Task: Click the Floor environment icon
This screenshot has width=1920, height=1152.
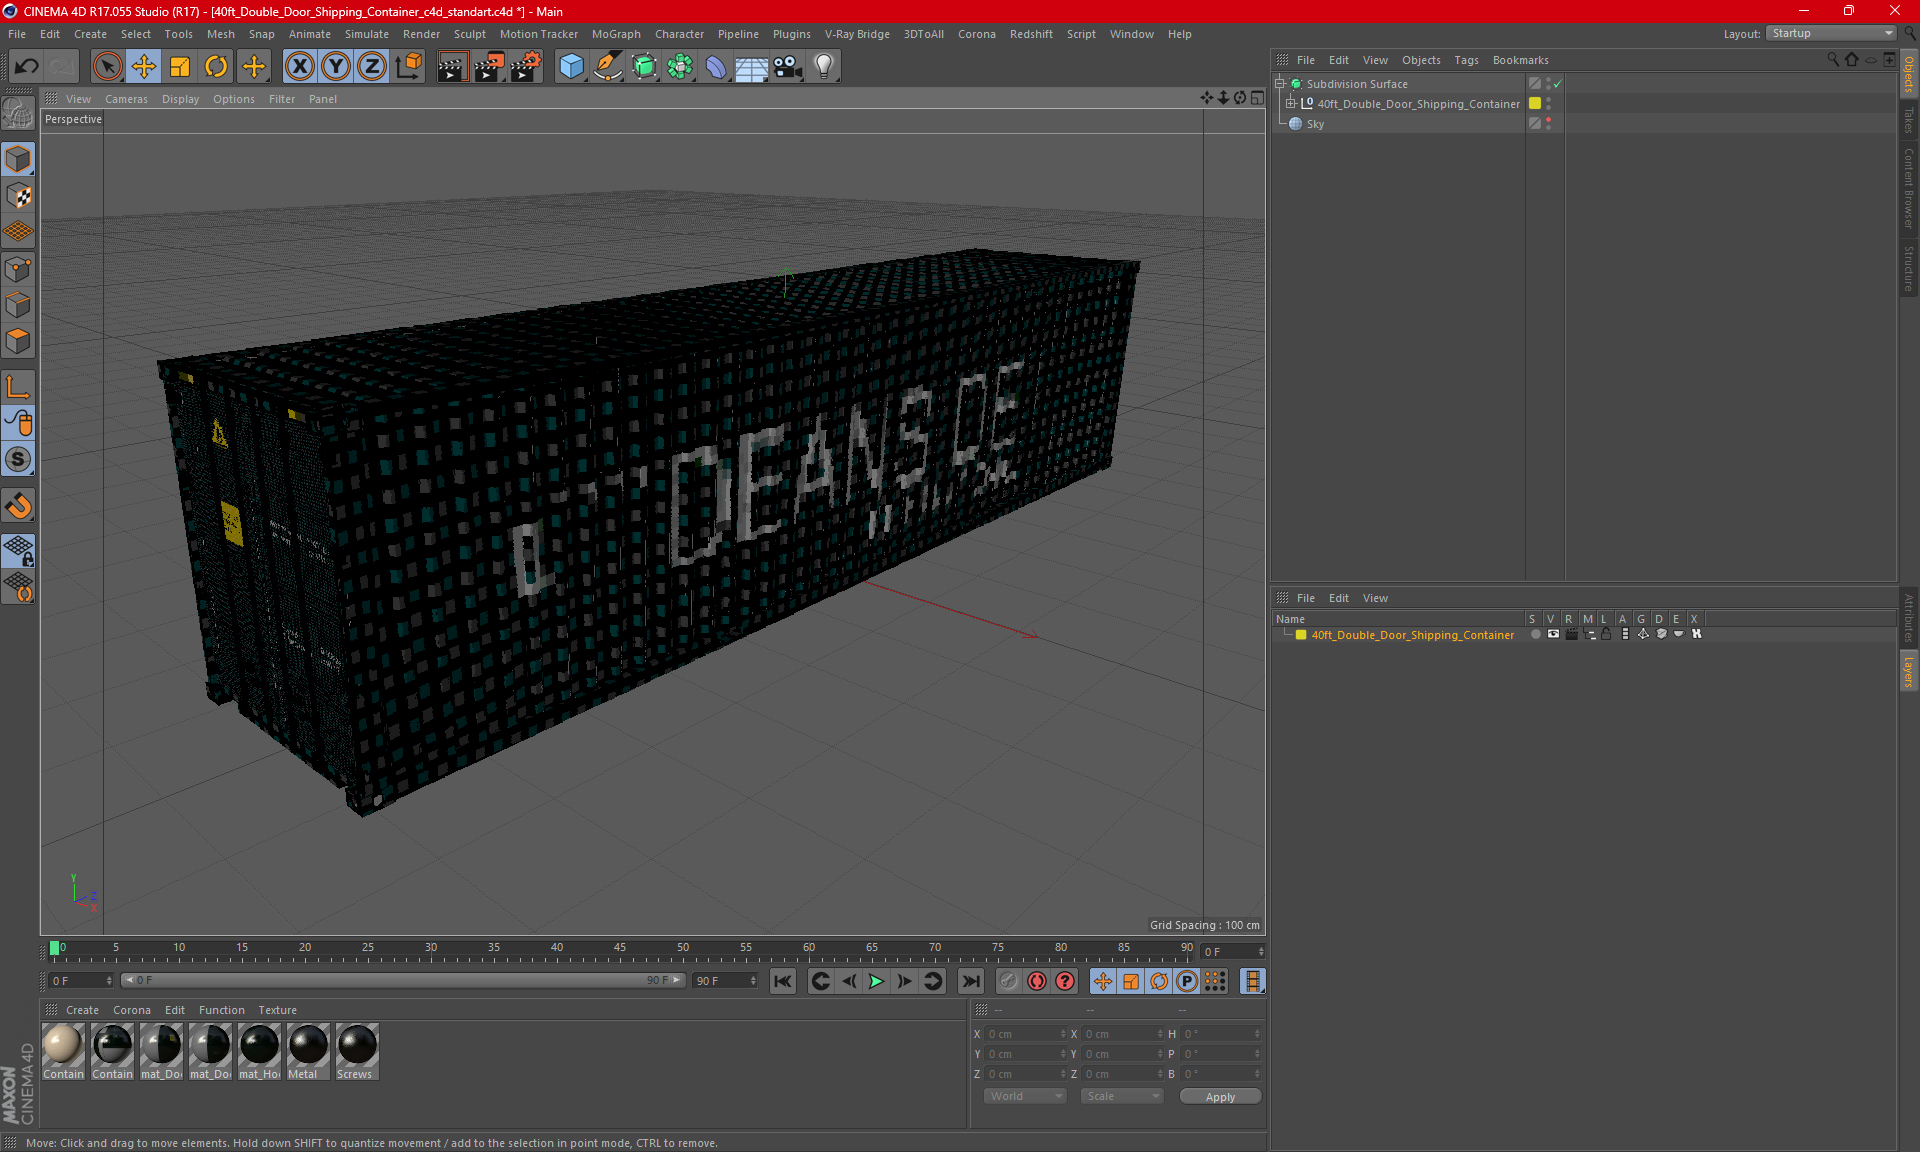Action: pyautogui.click(x=751, y=66)
